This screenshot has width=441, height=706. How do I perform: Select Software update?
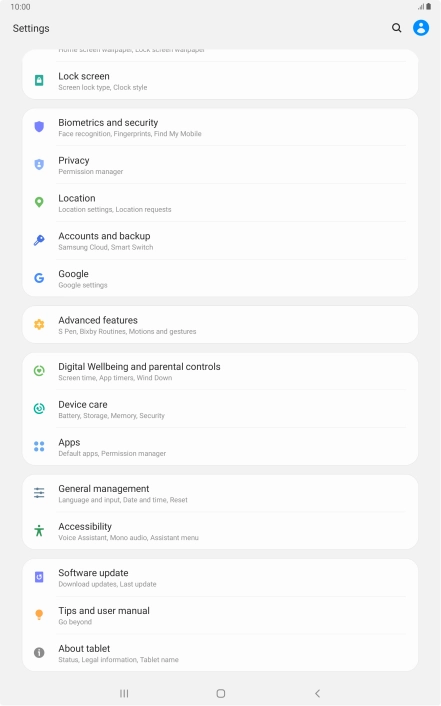click(220, 578)
